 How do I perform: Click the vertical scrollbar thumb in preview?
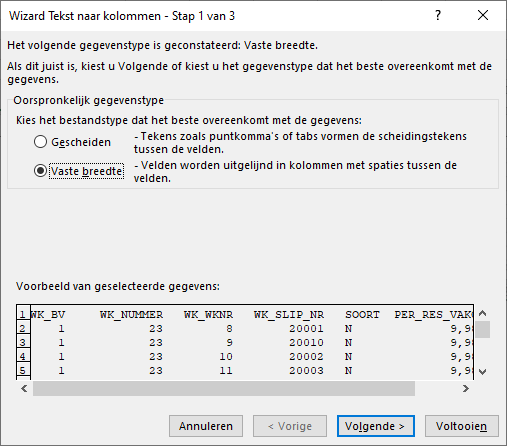tap(482, 329)
